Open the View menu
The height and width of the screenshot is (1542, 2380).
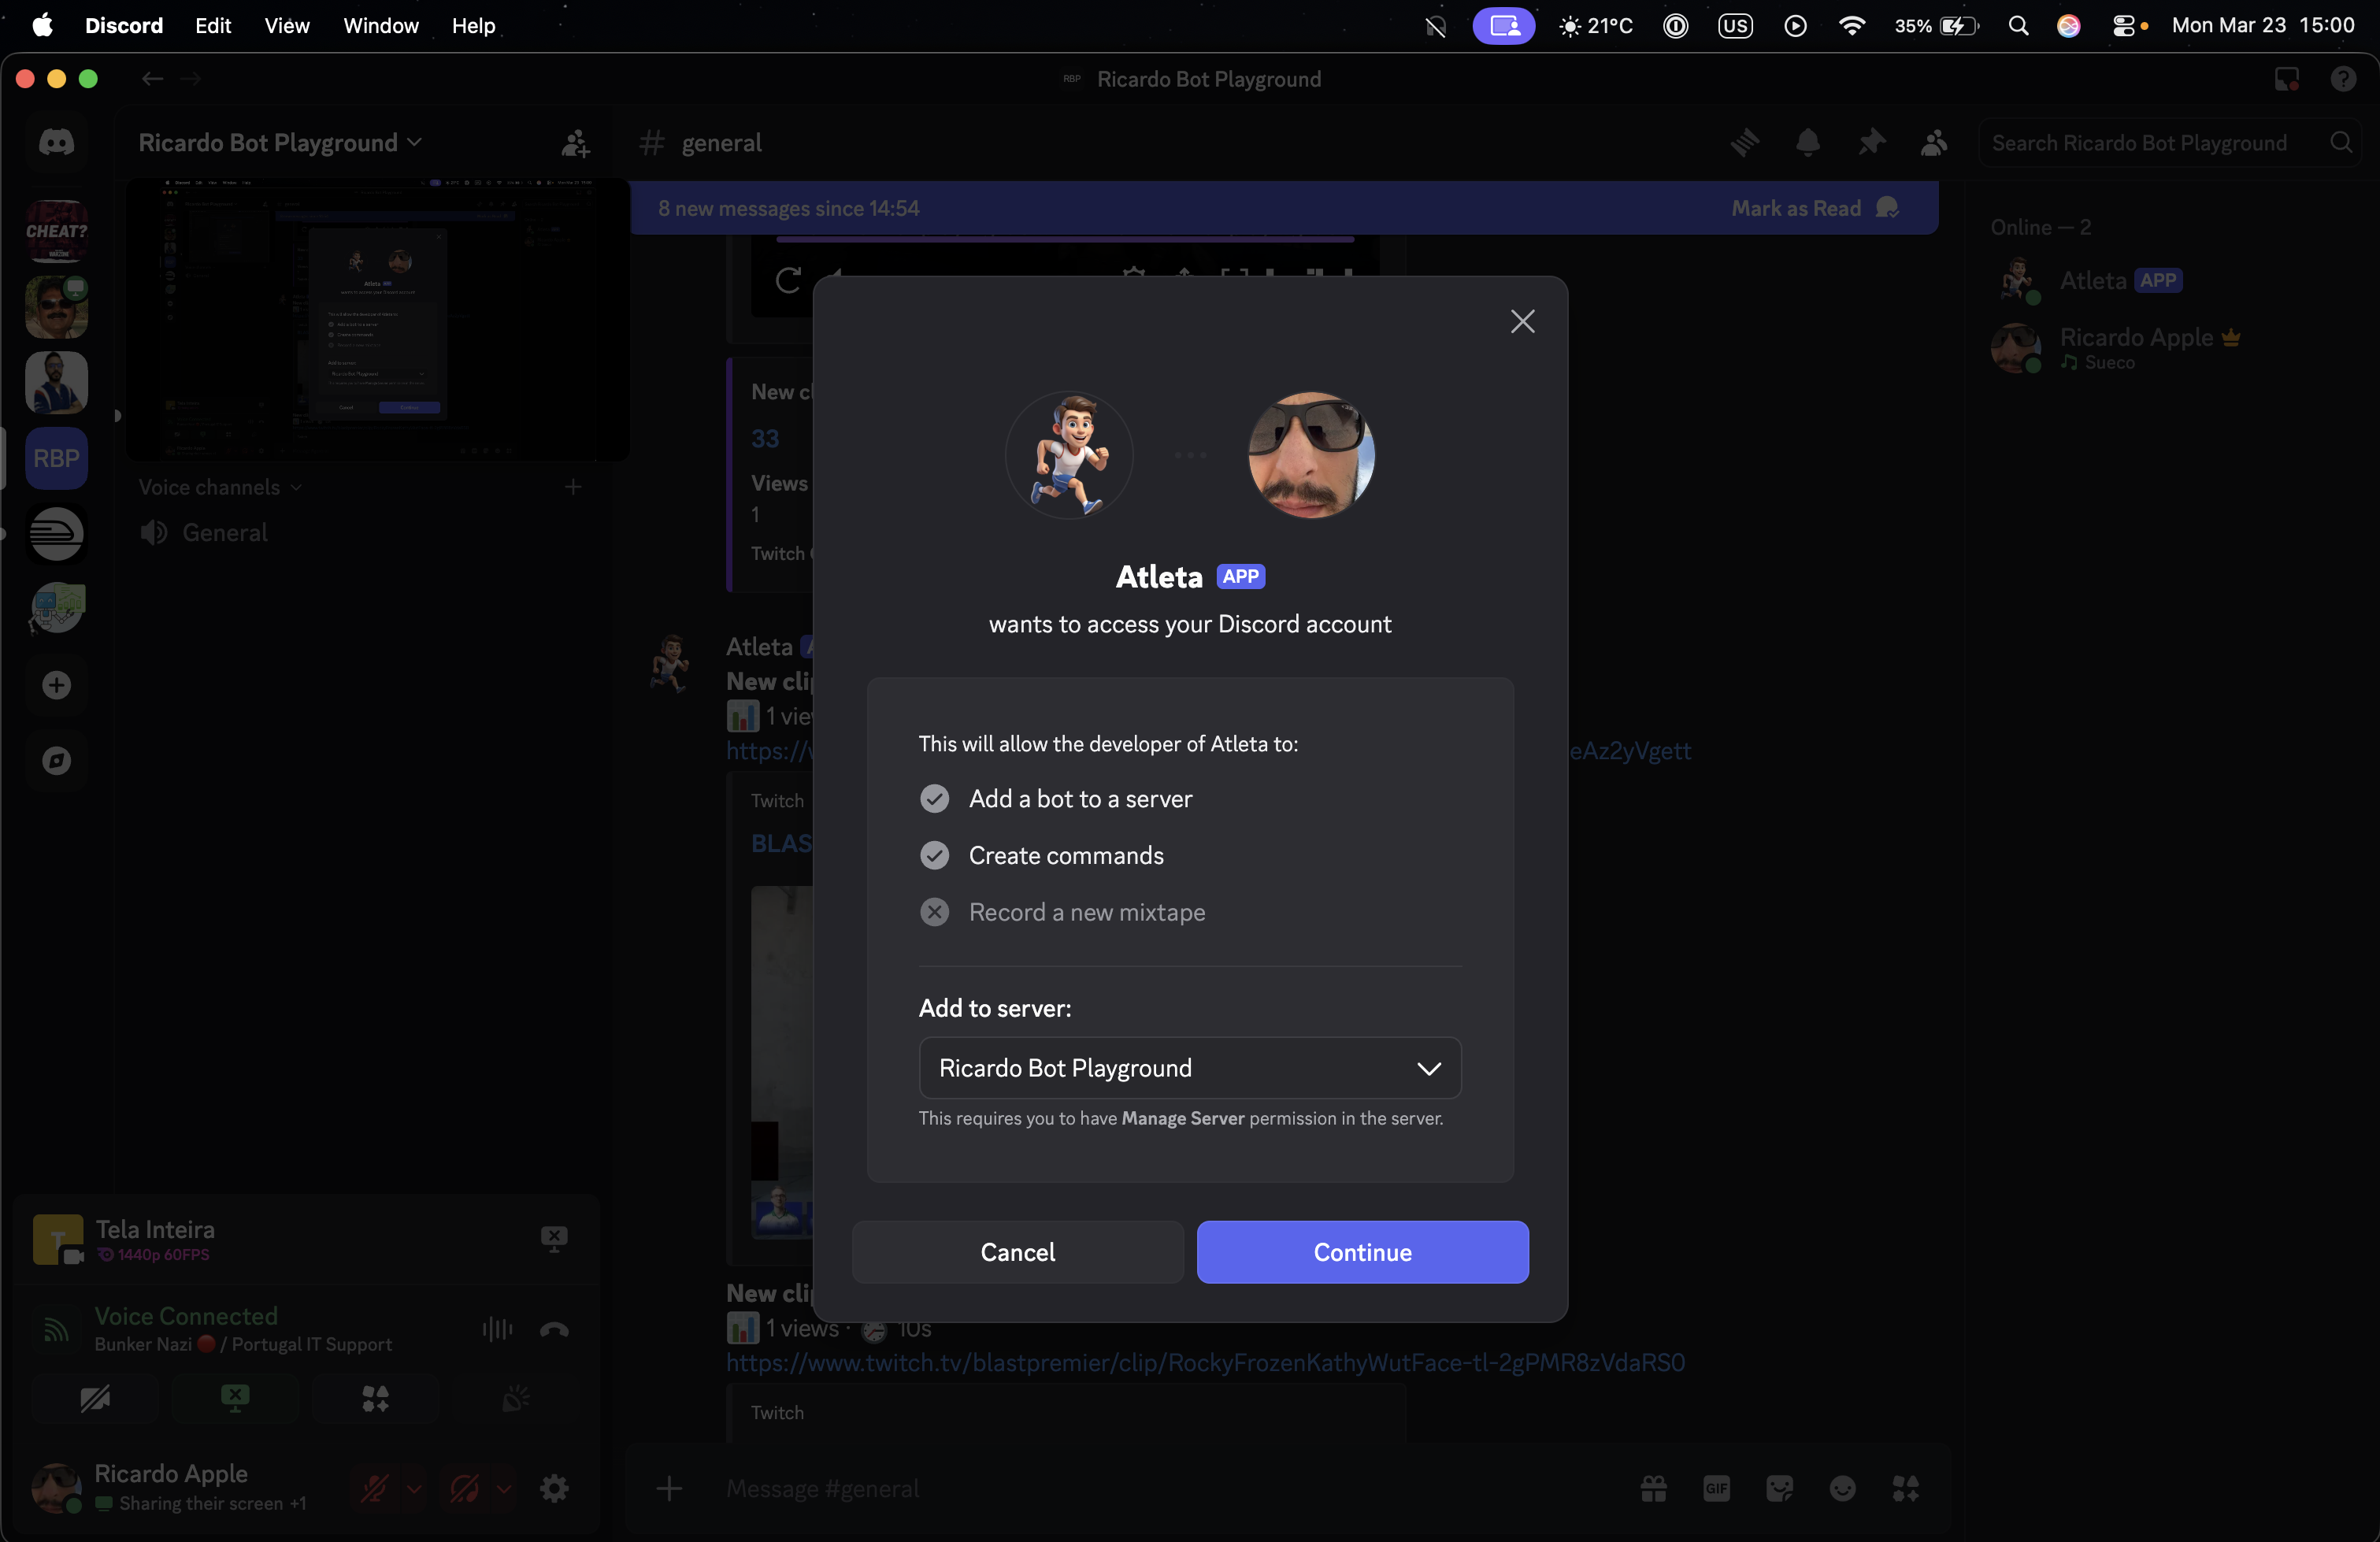click(x=285, y=26)
